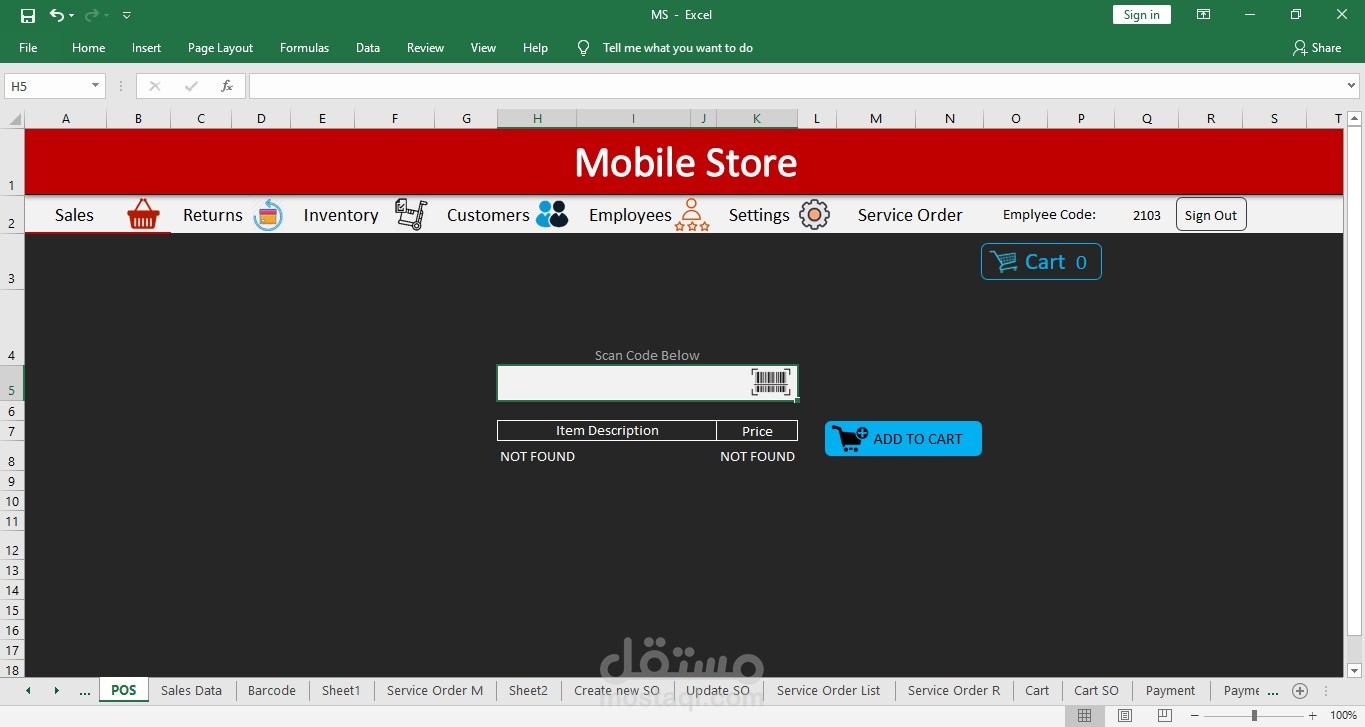Click the barcode icon in the scan field
The width and height of the screenshot is (1365, 727).
point(770,382)
